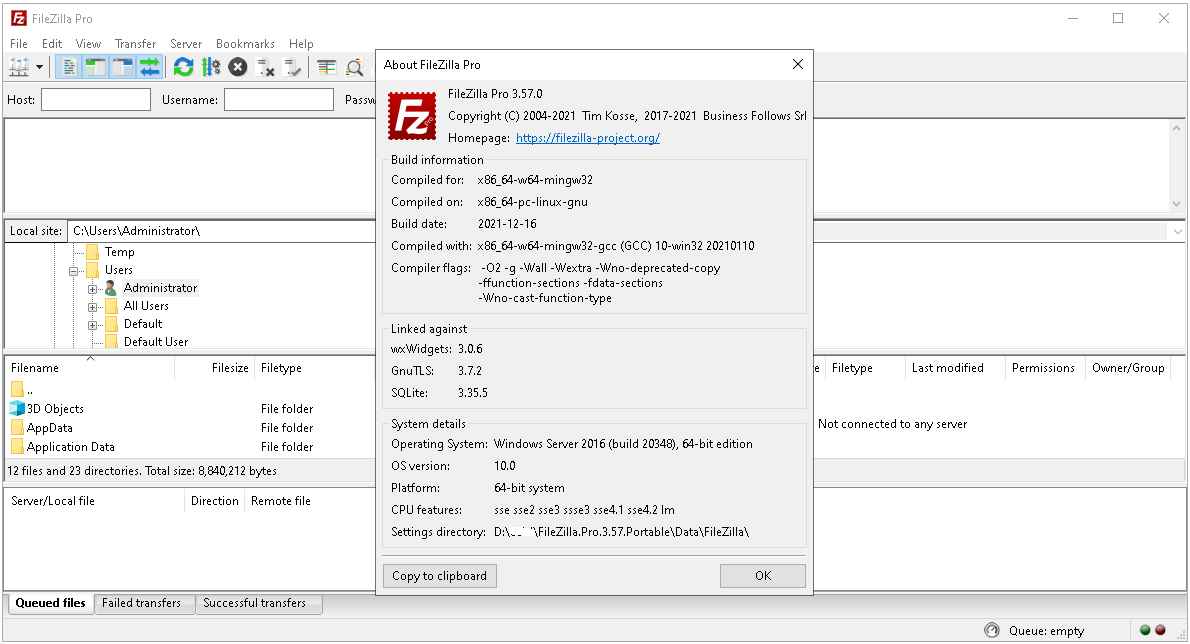Open the Help menu
The image size is (1190, 644).
pyautogui.click(x=301, y=44)
